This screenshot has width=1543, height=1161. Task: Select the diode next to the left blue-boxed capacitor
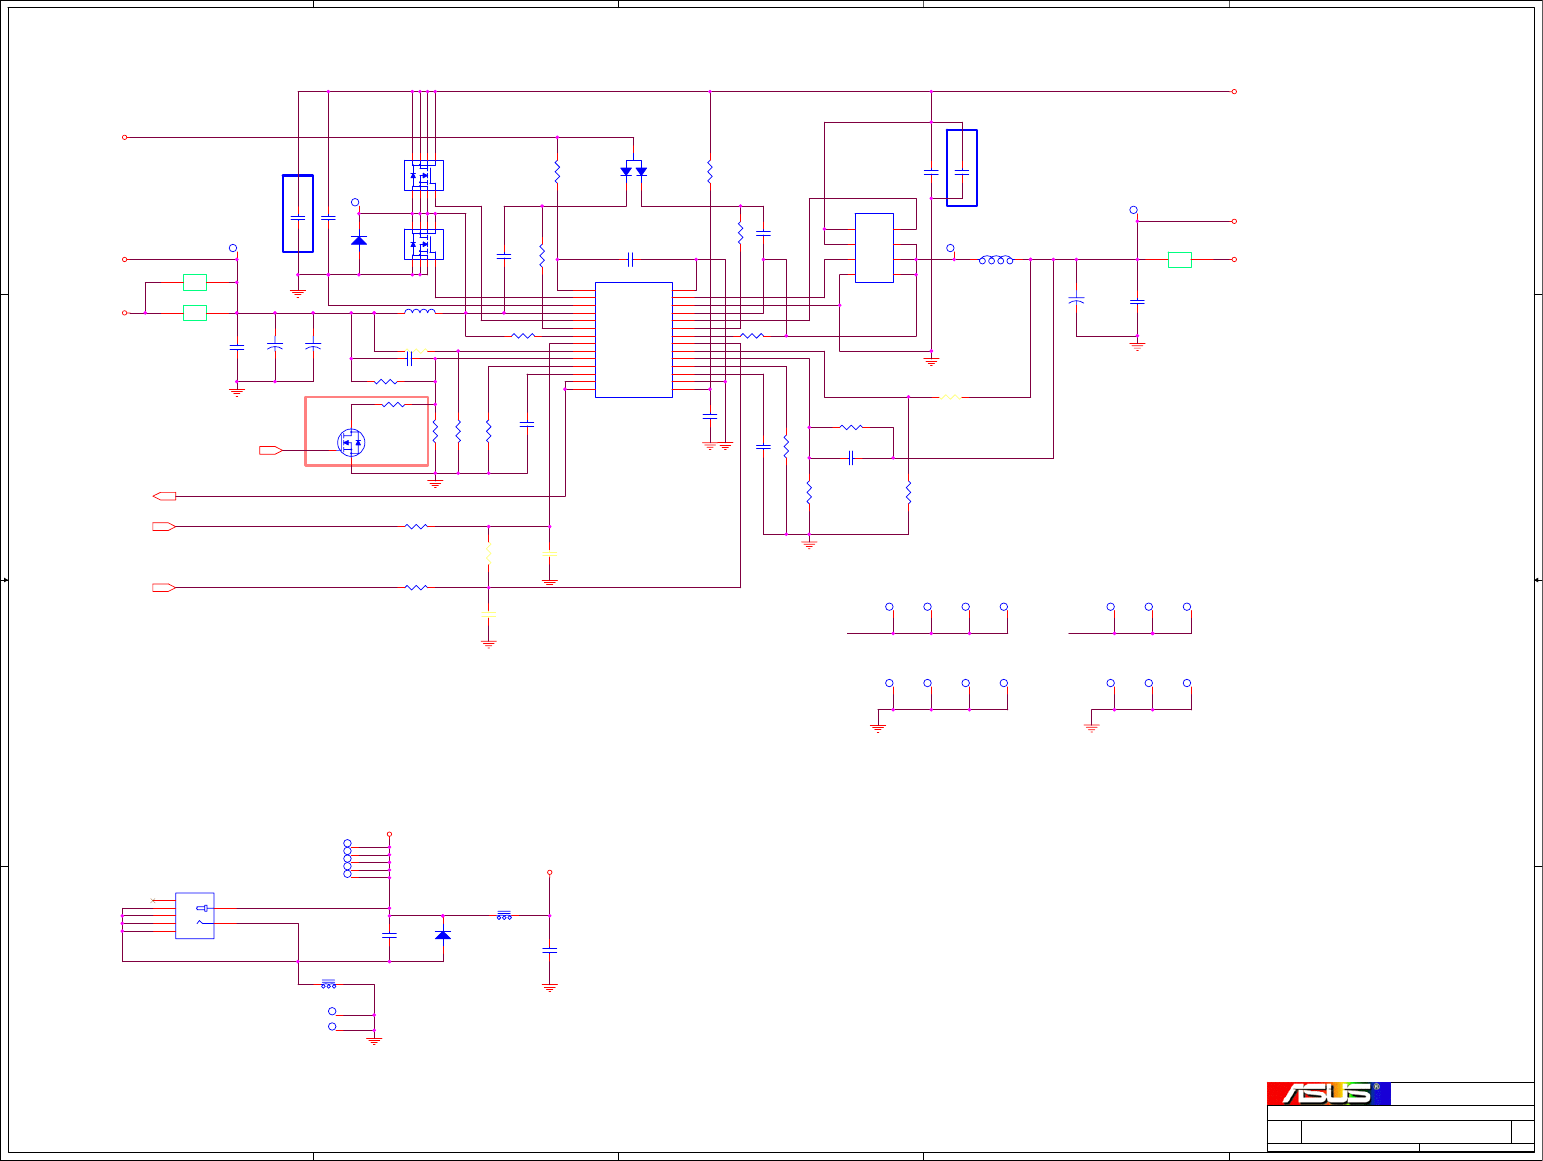359,240
